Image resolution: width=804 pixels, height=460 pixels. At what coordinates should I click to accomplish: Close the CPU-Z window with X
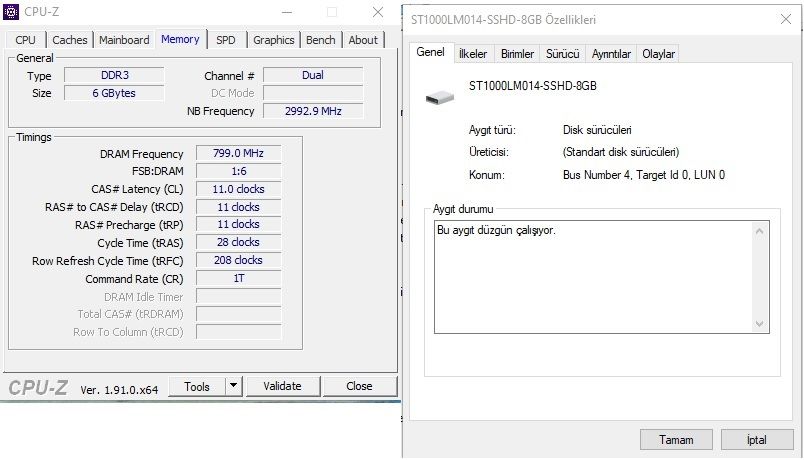[378, 12]
